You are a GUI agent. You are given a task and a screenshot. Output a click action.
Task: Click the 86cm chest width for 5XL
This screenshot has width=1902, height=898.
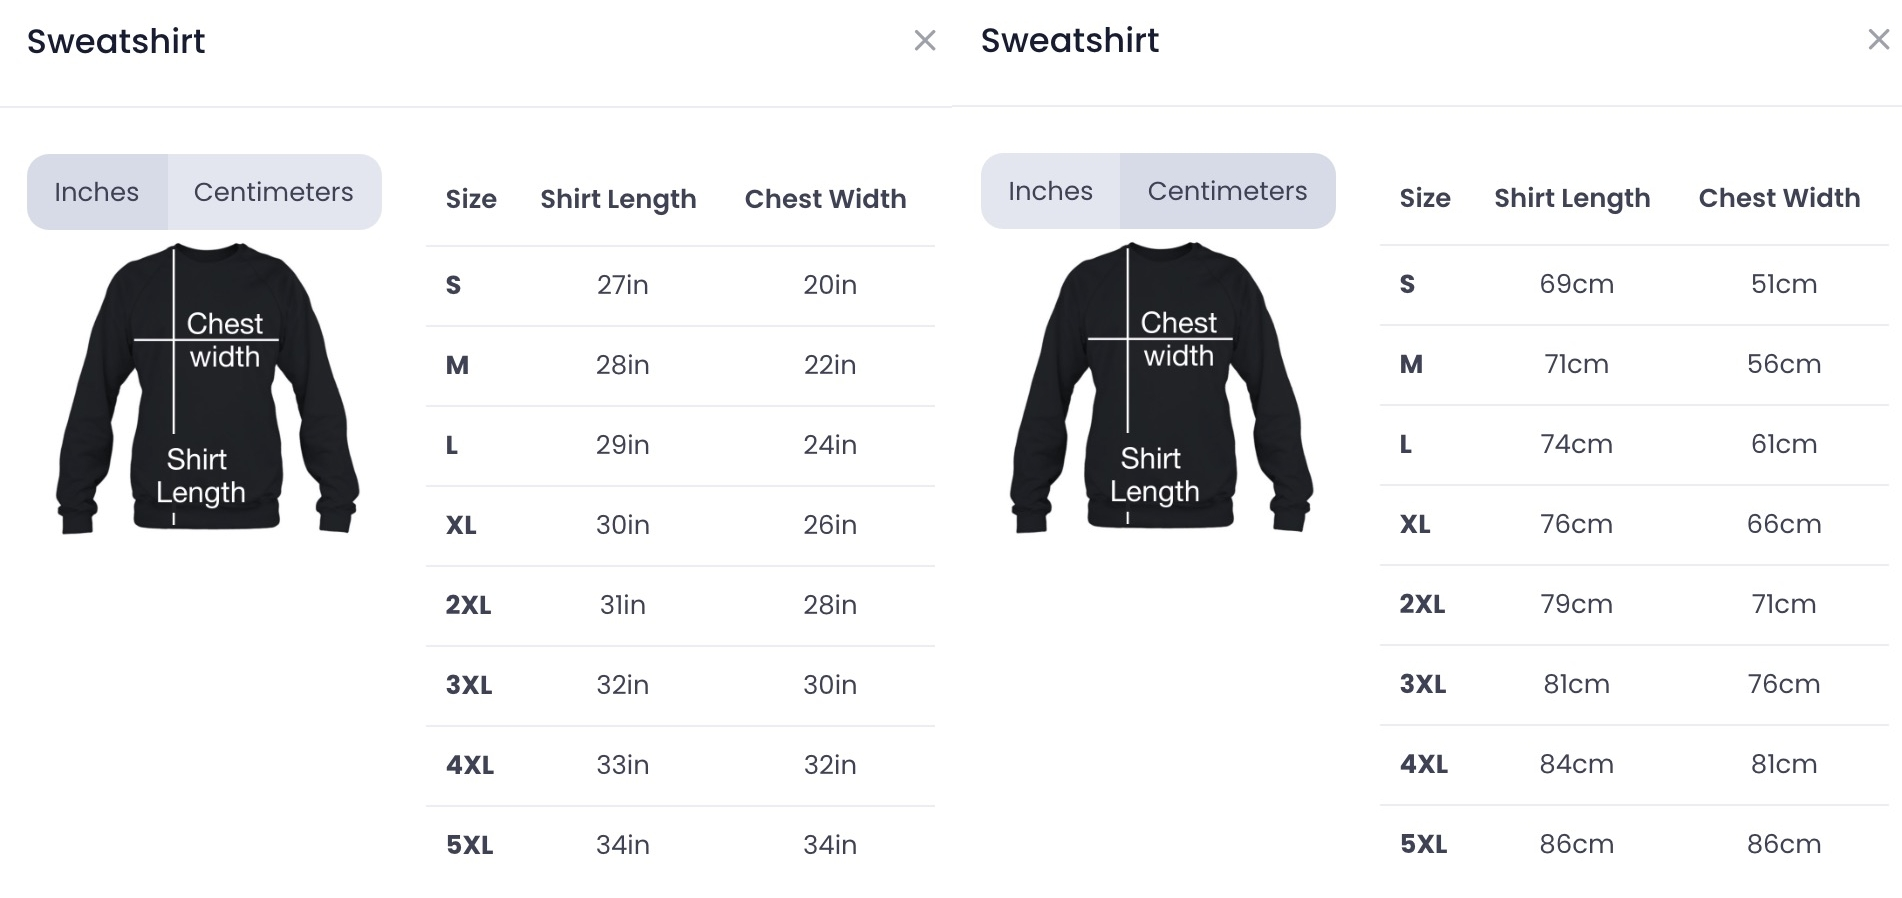1784,844
